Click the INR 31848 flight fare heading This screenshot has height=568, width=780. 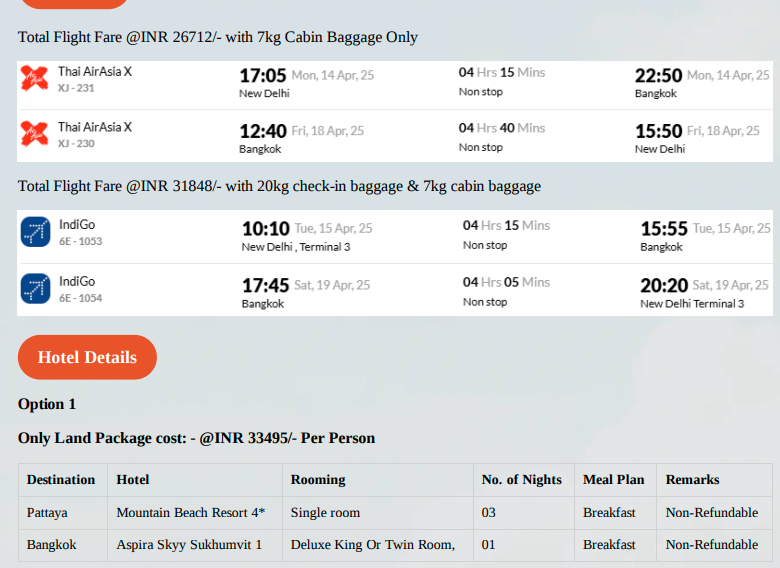(x=279, y=186)
